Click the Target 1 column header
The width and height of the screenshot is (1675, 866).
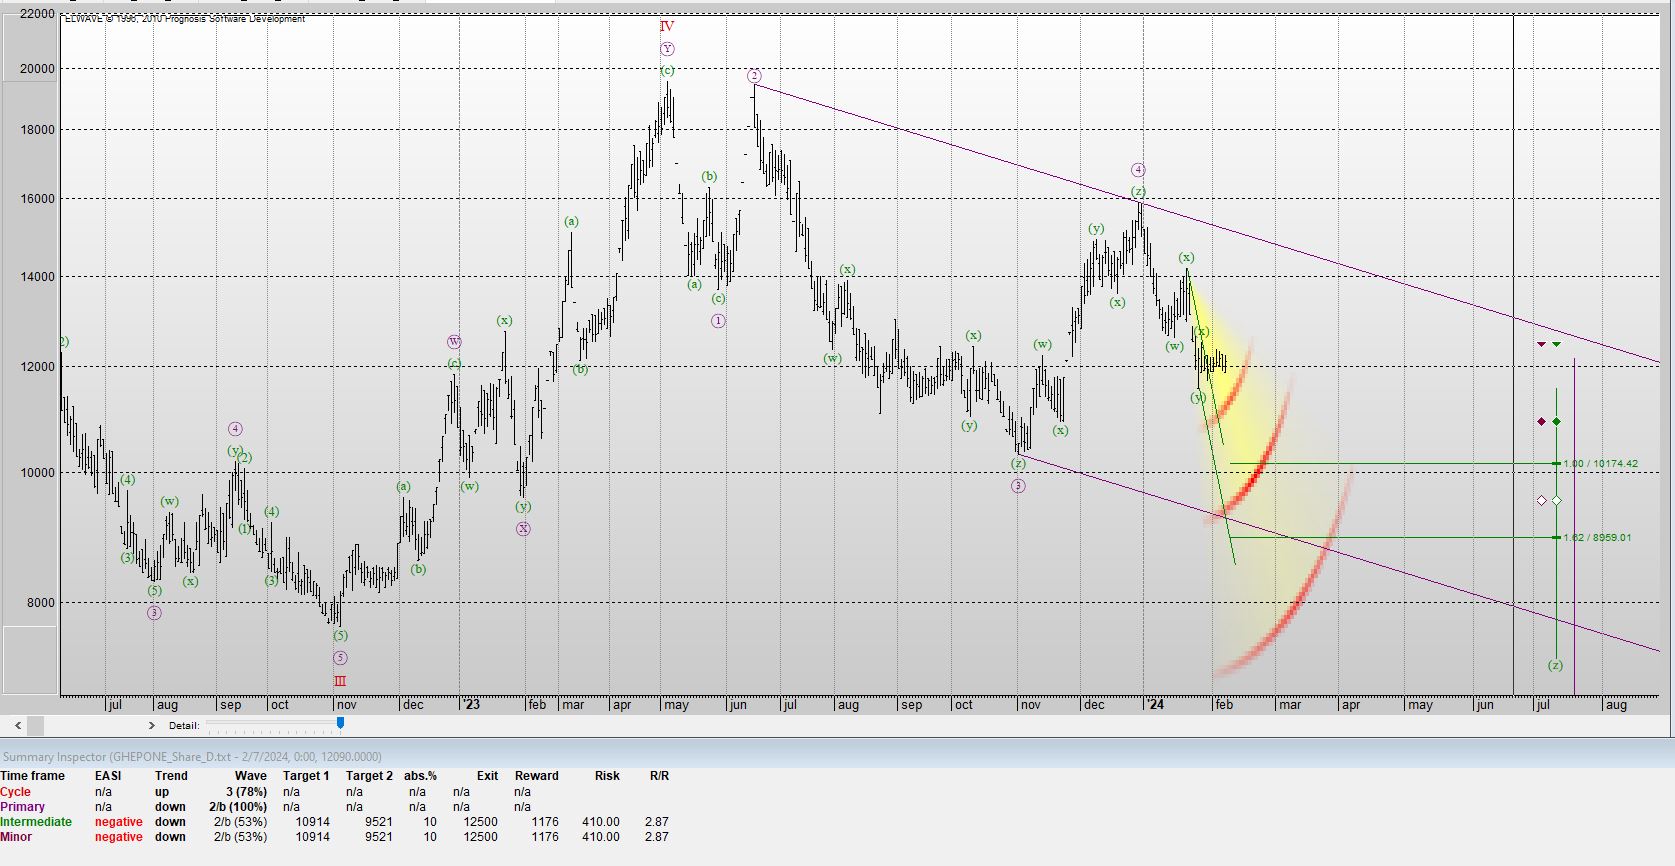pos(306,776)
